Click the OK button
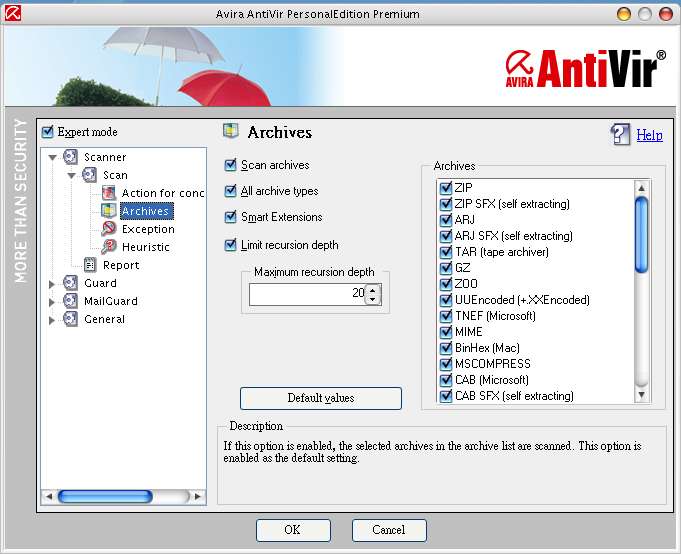The image size is (681, 554). tap(293, 530)
